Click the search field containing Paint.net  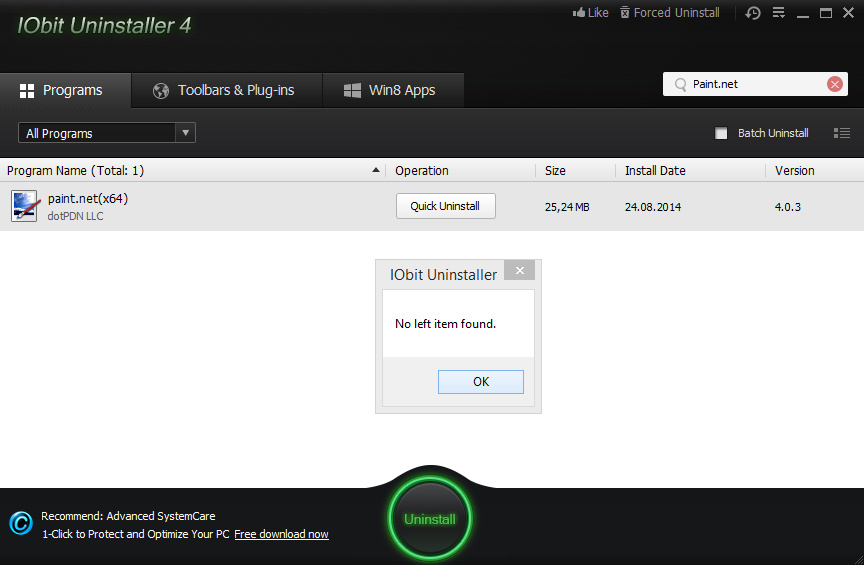point(755,84)
